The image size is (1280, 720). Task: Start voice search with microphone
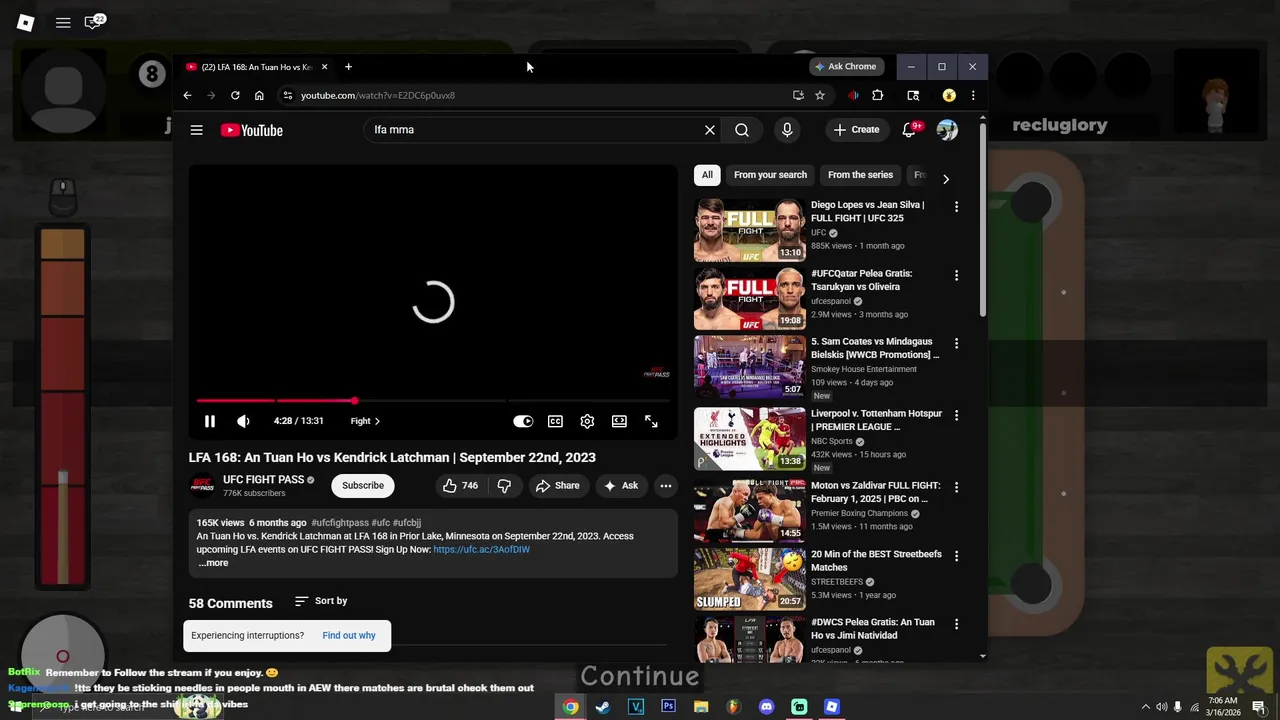coord(787,130)
